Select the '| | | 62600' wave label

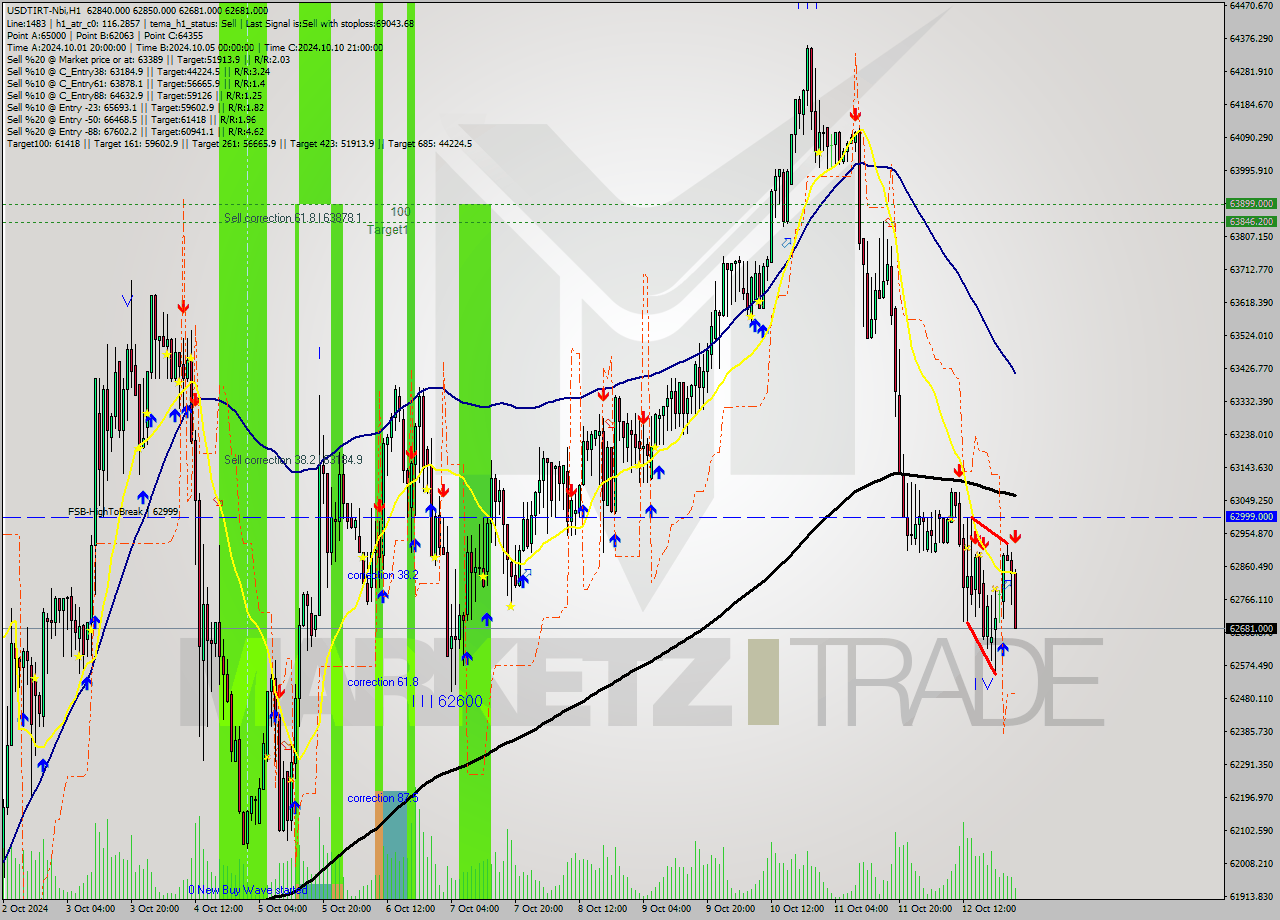(x=447, y=701)
